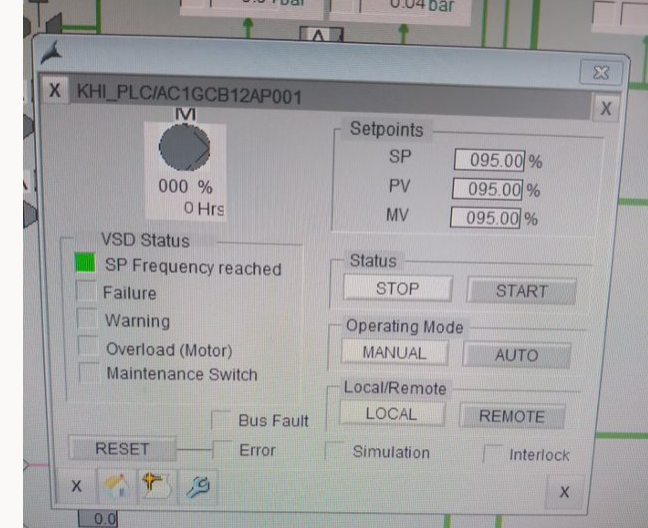648x528 pixels.
Task: Click the green SP Frequency reached indicator
Action: (x=86, y=263)
